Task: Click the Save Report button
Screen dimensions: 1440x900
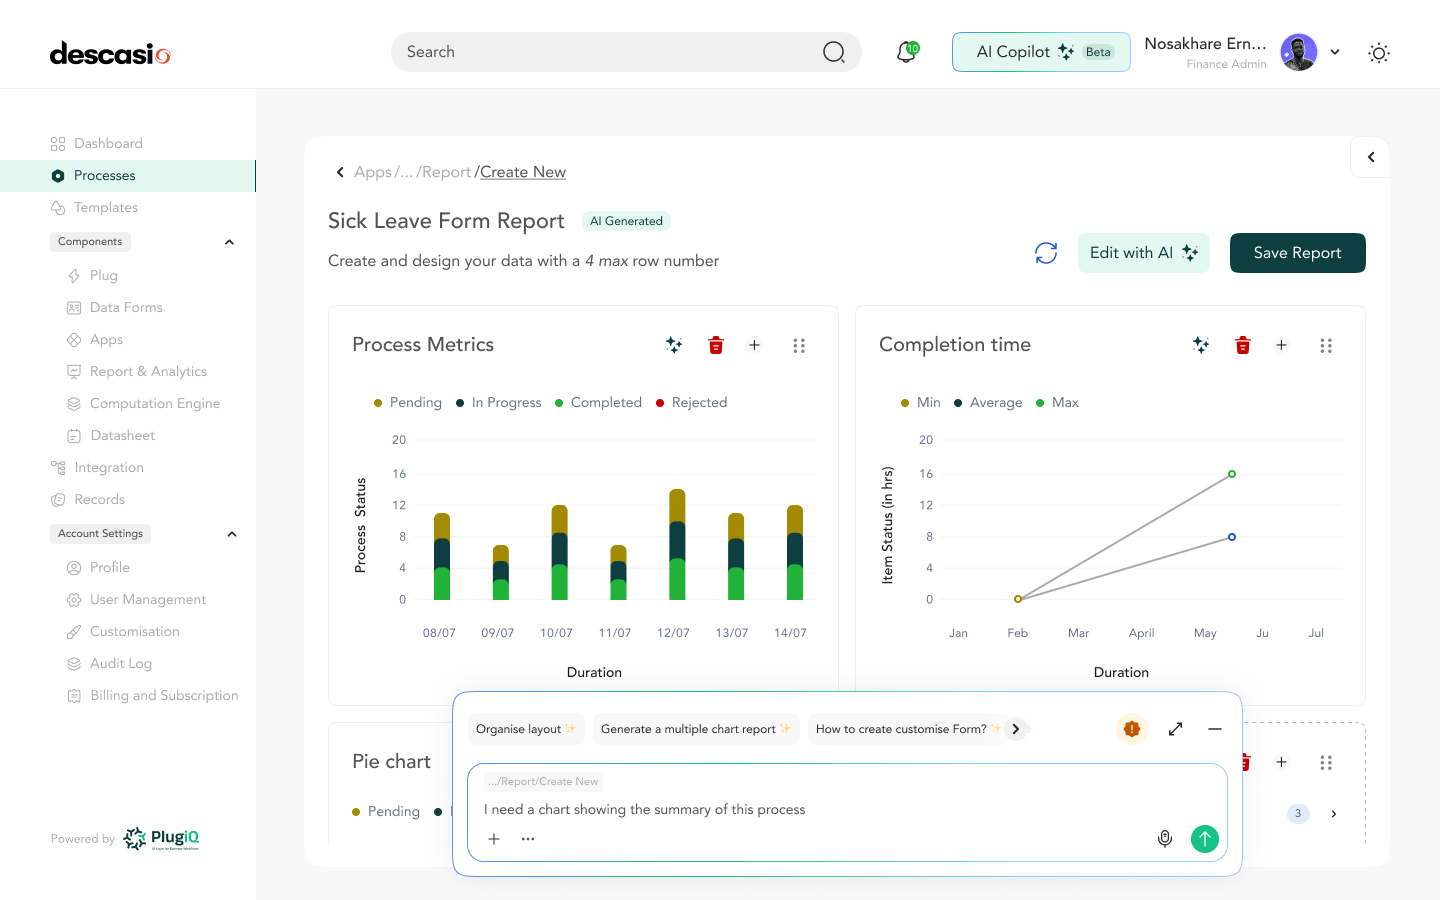Action: point(1297,253)
